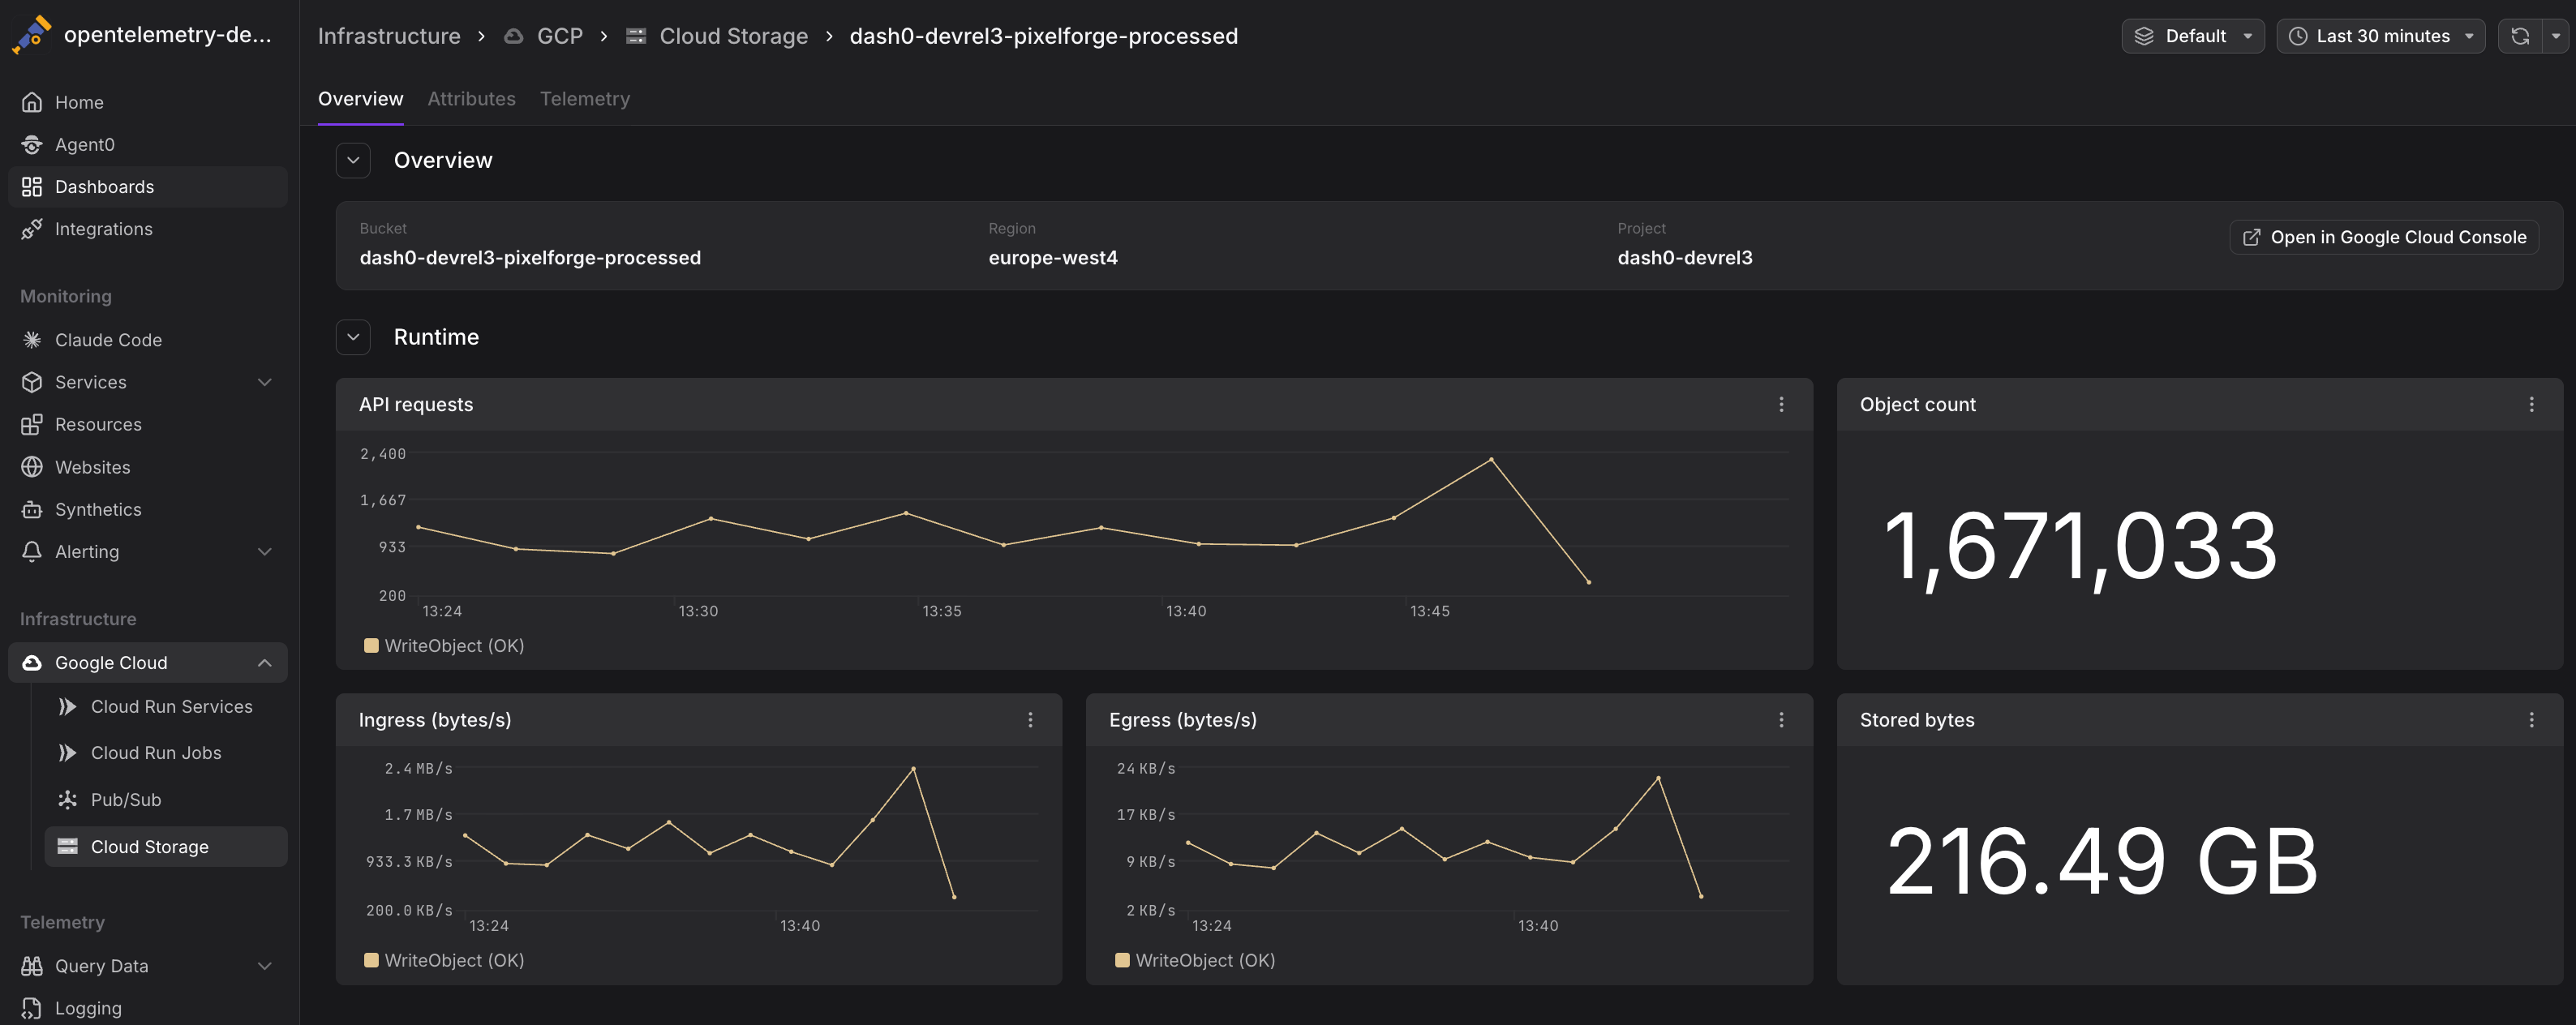Click the bucket name breadcrumb
This screenshot has height=1025, width=2576.
tap(1044, 36)
